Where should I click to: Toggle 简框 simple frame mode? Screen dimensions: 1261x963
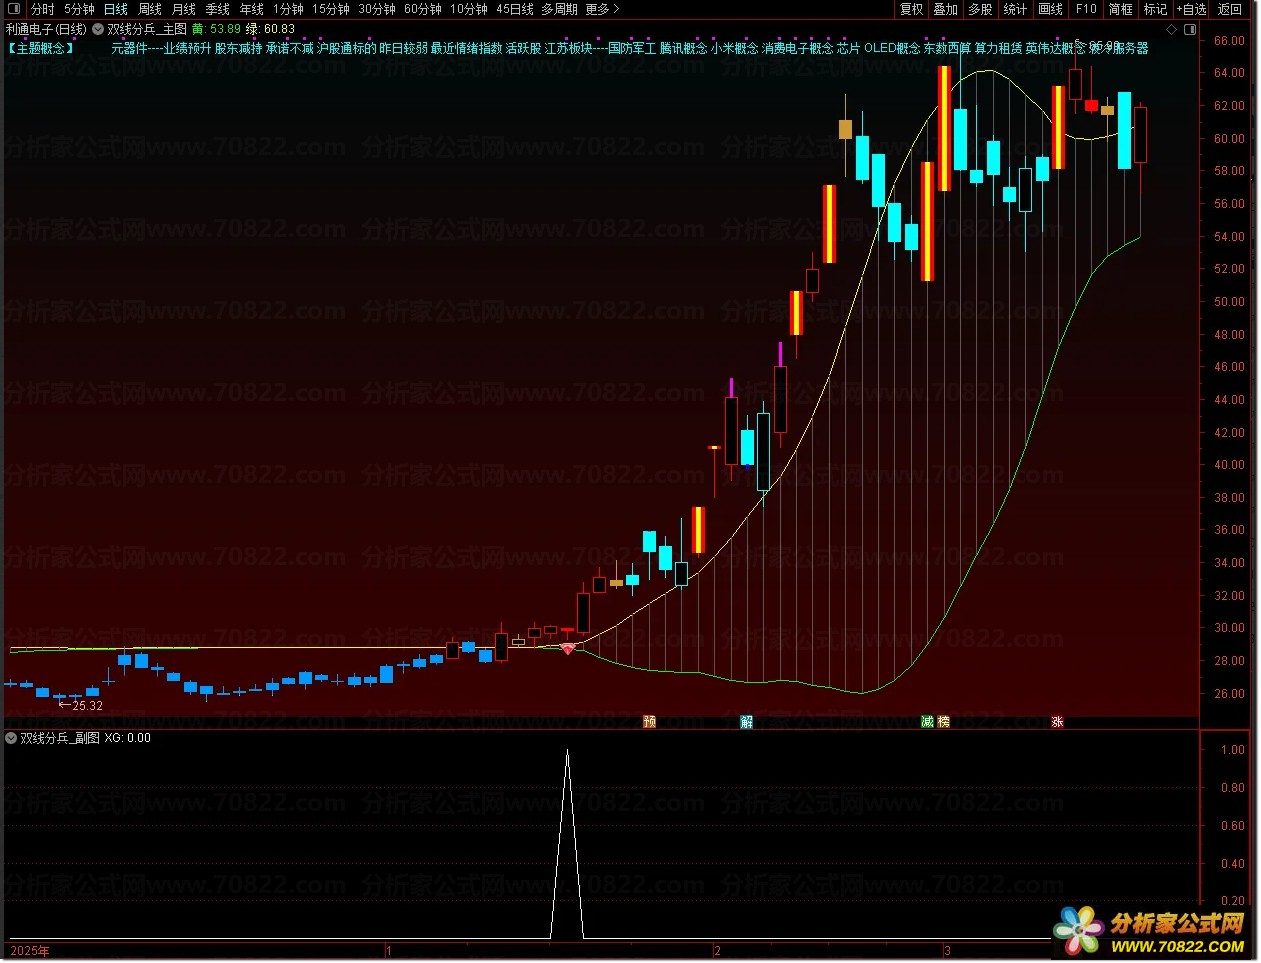[1121, 9]
